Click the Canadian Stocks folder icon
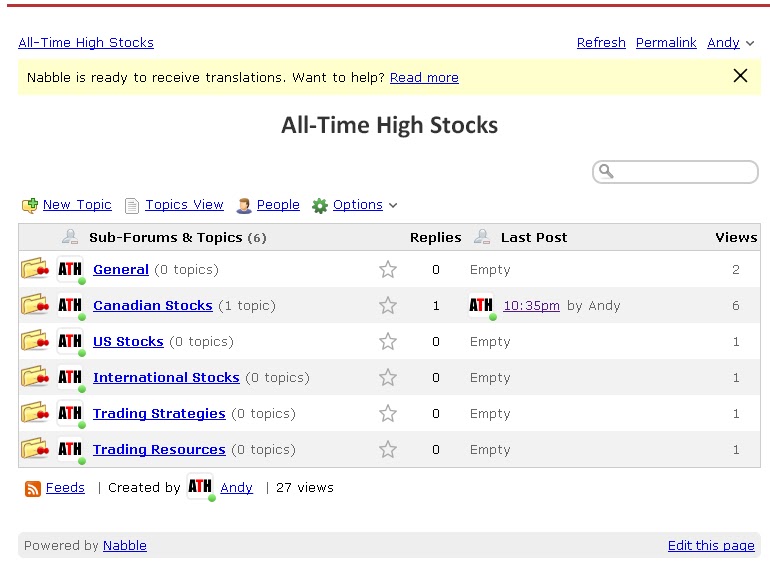 click(35, 305)
